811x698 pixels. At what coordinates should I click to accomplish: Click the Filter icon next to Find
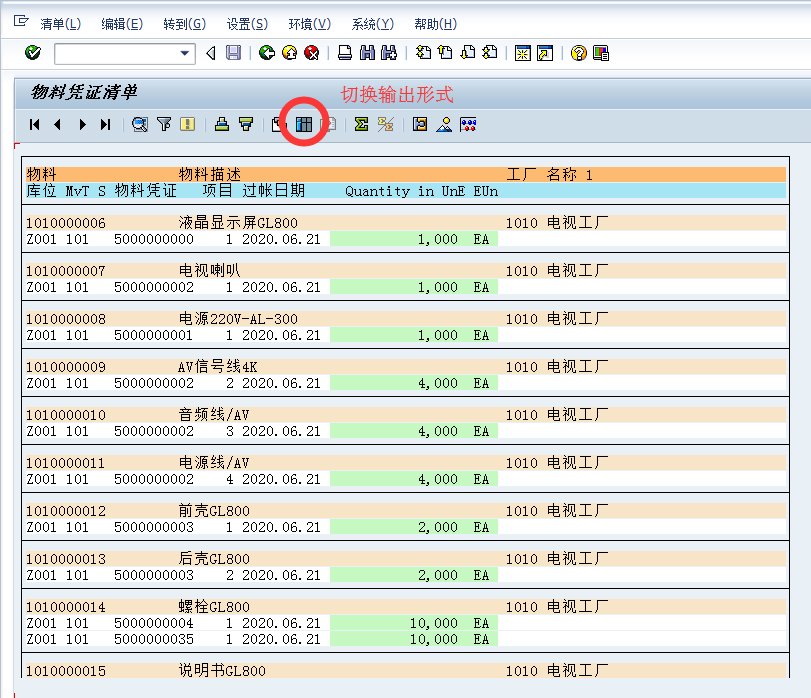point(163,123)
